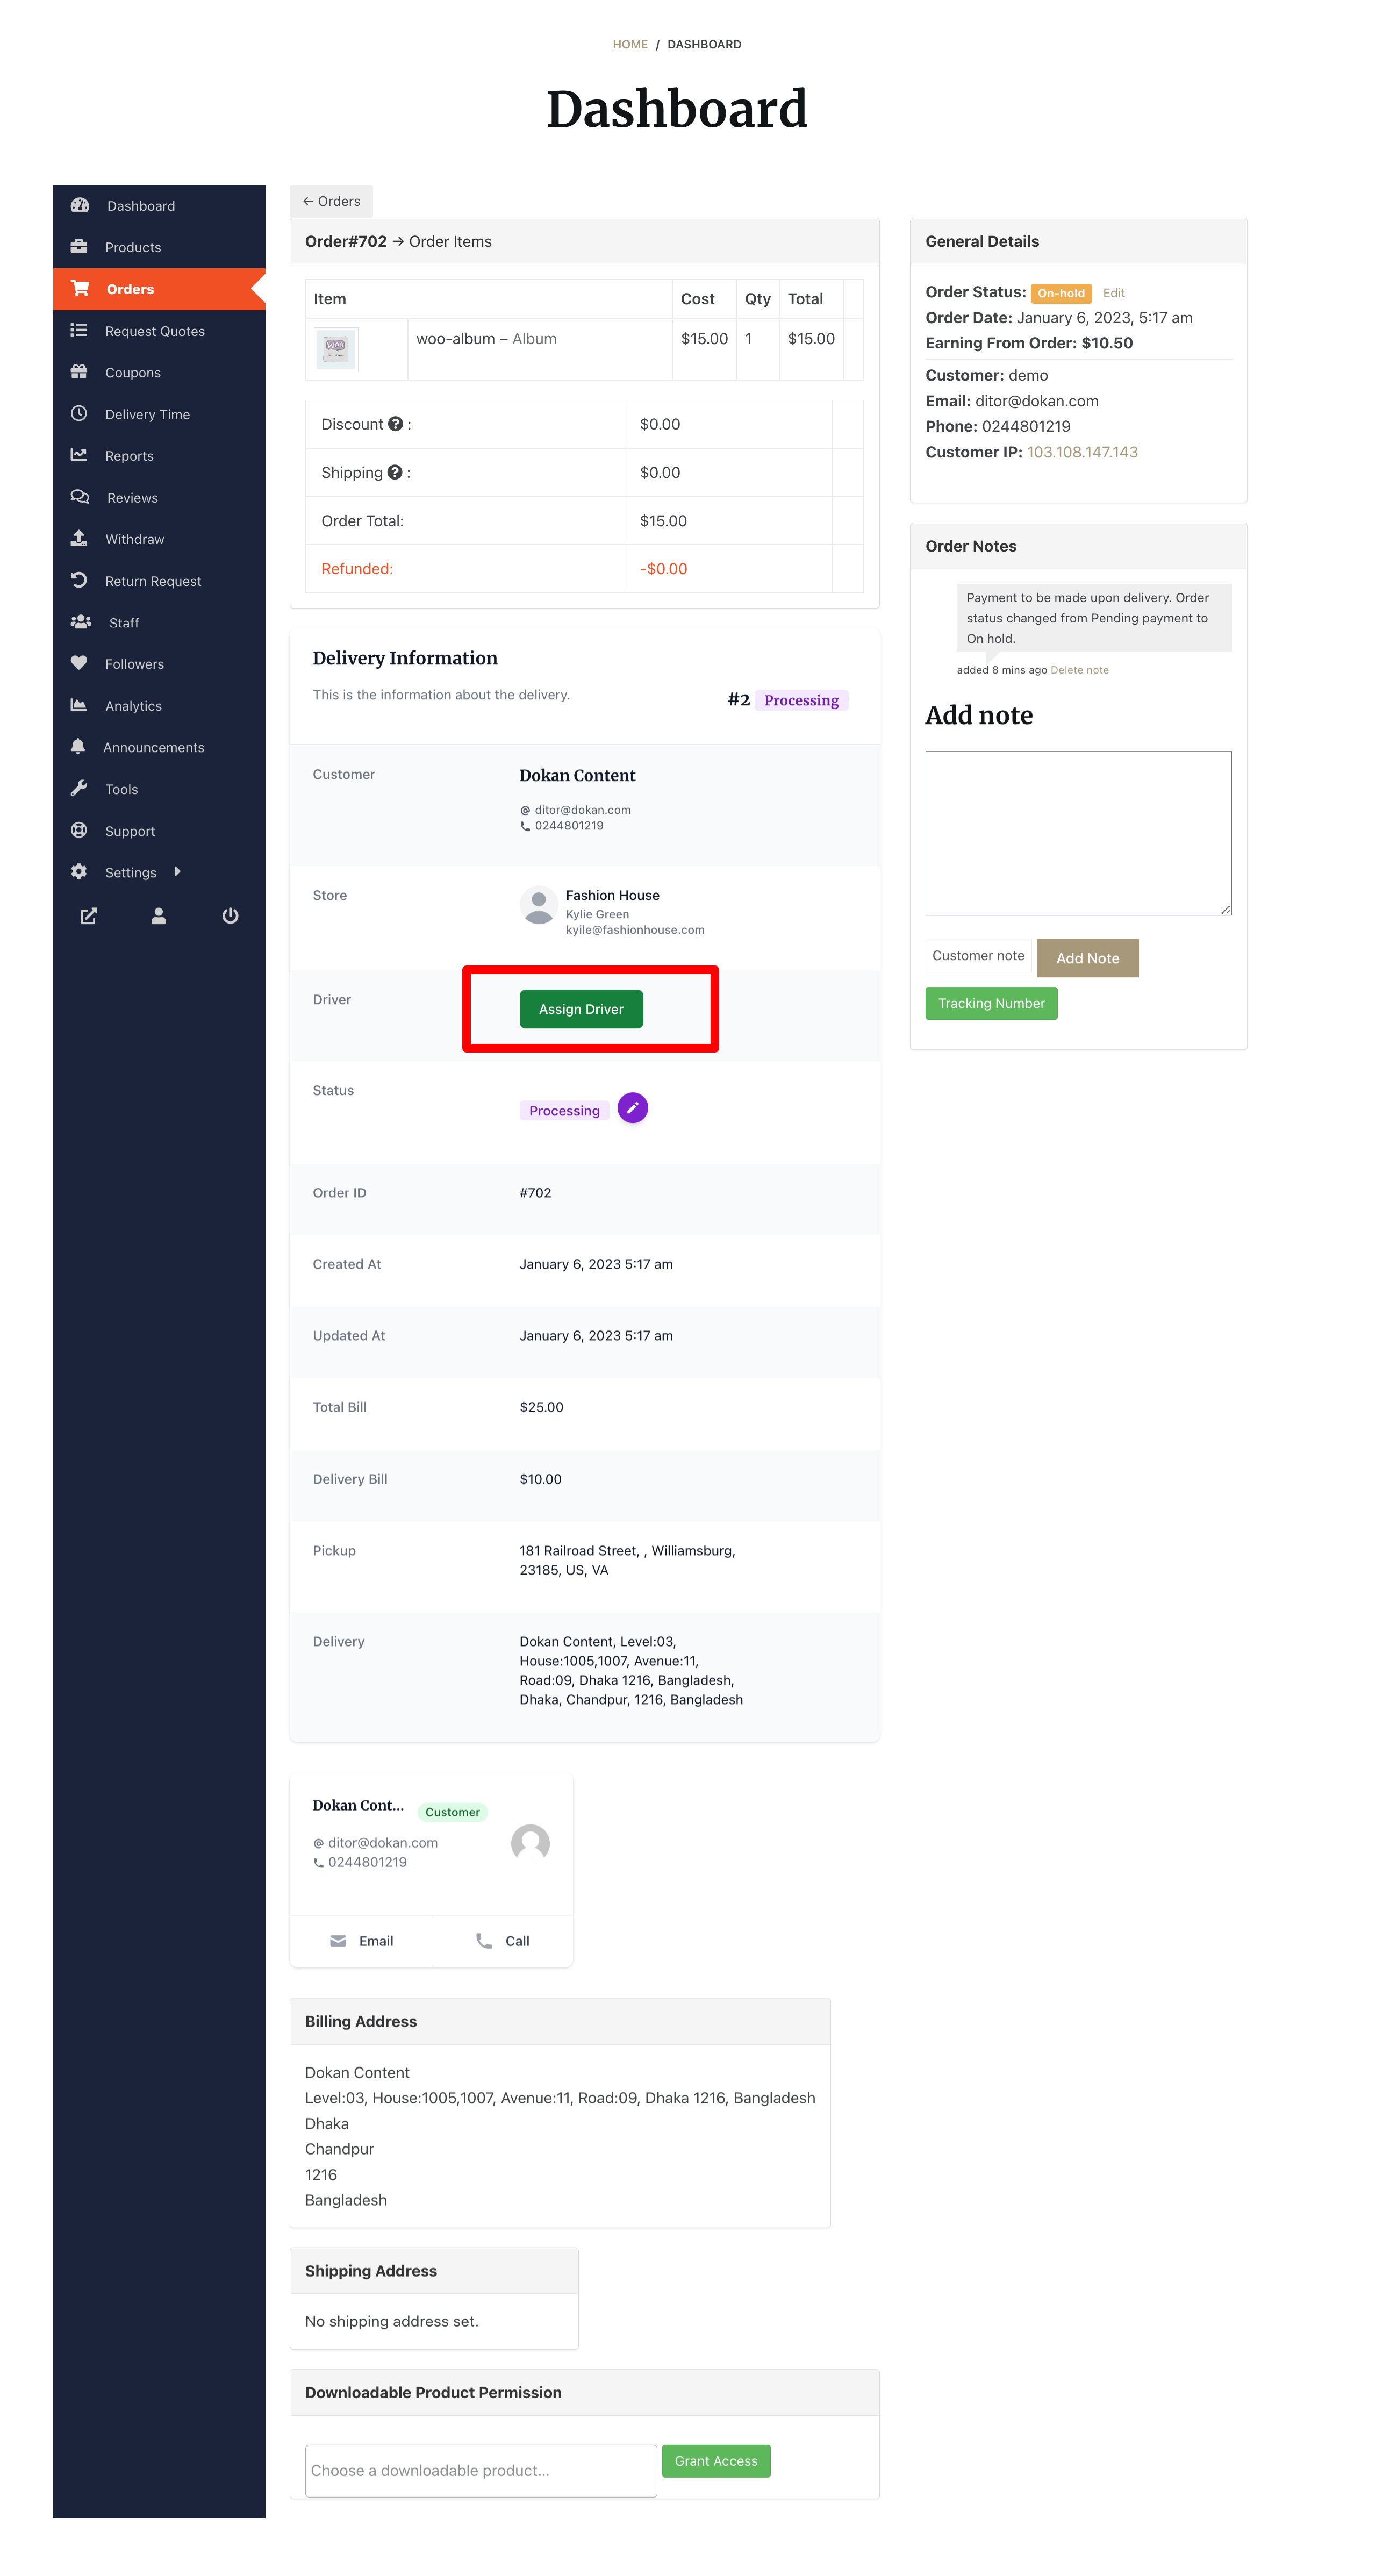
Task: Open the Products section icon
Action: pyautogui.click(x=81, y=247)
